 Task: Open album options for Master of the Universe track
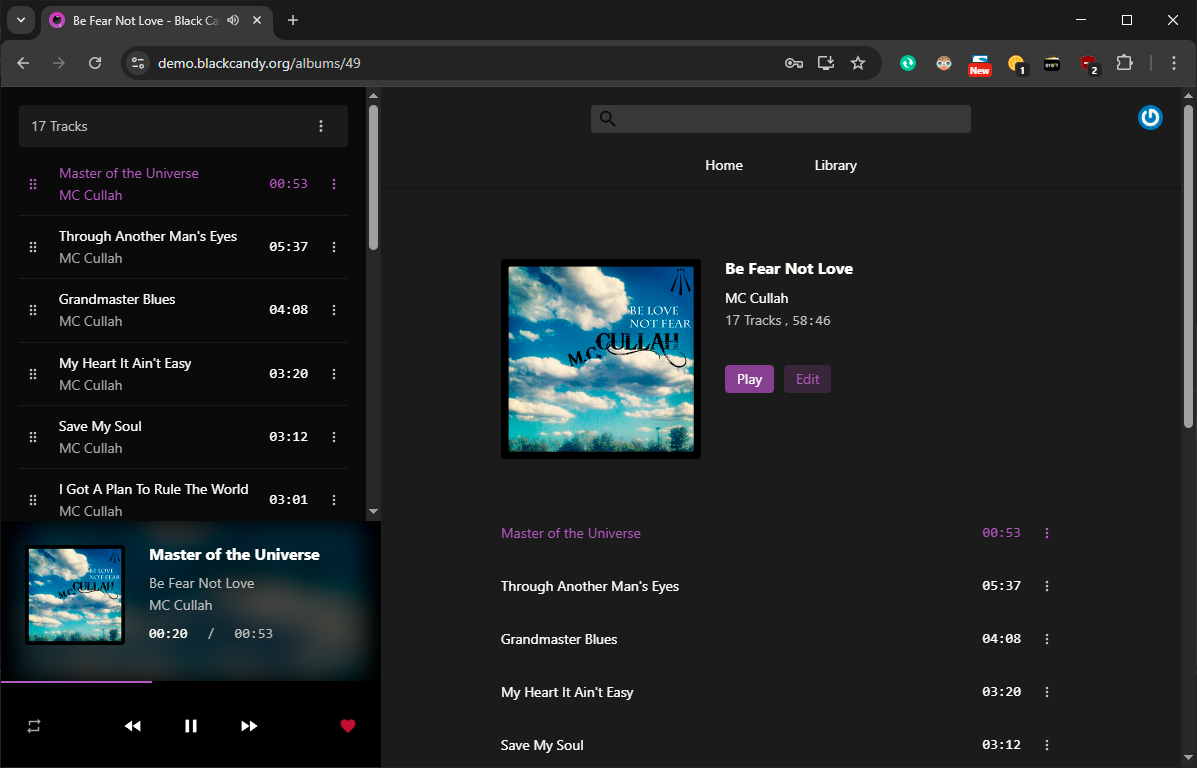1047,533
